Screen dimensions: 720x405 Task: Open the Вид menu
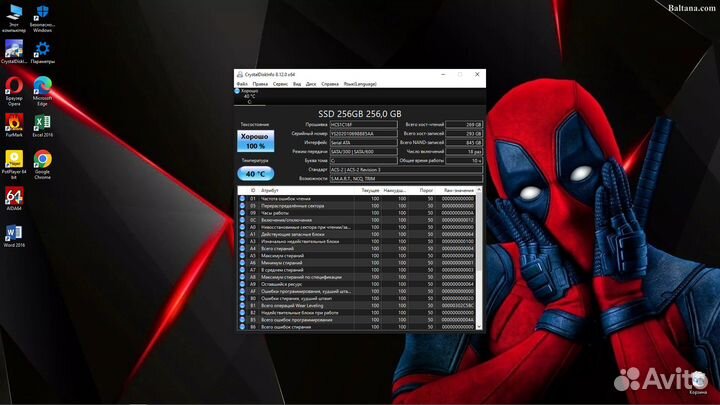click(297, 84)
